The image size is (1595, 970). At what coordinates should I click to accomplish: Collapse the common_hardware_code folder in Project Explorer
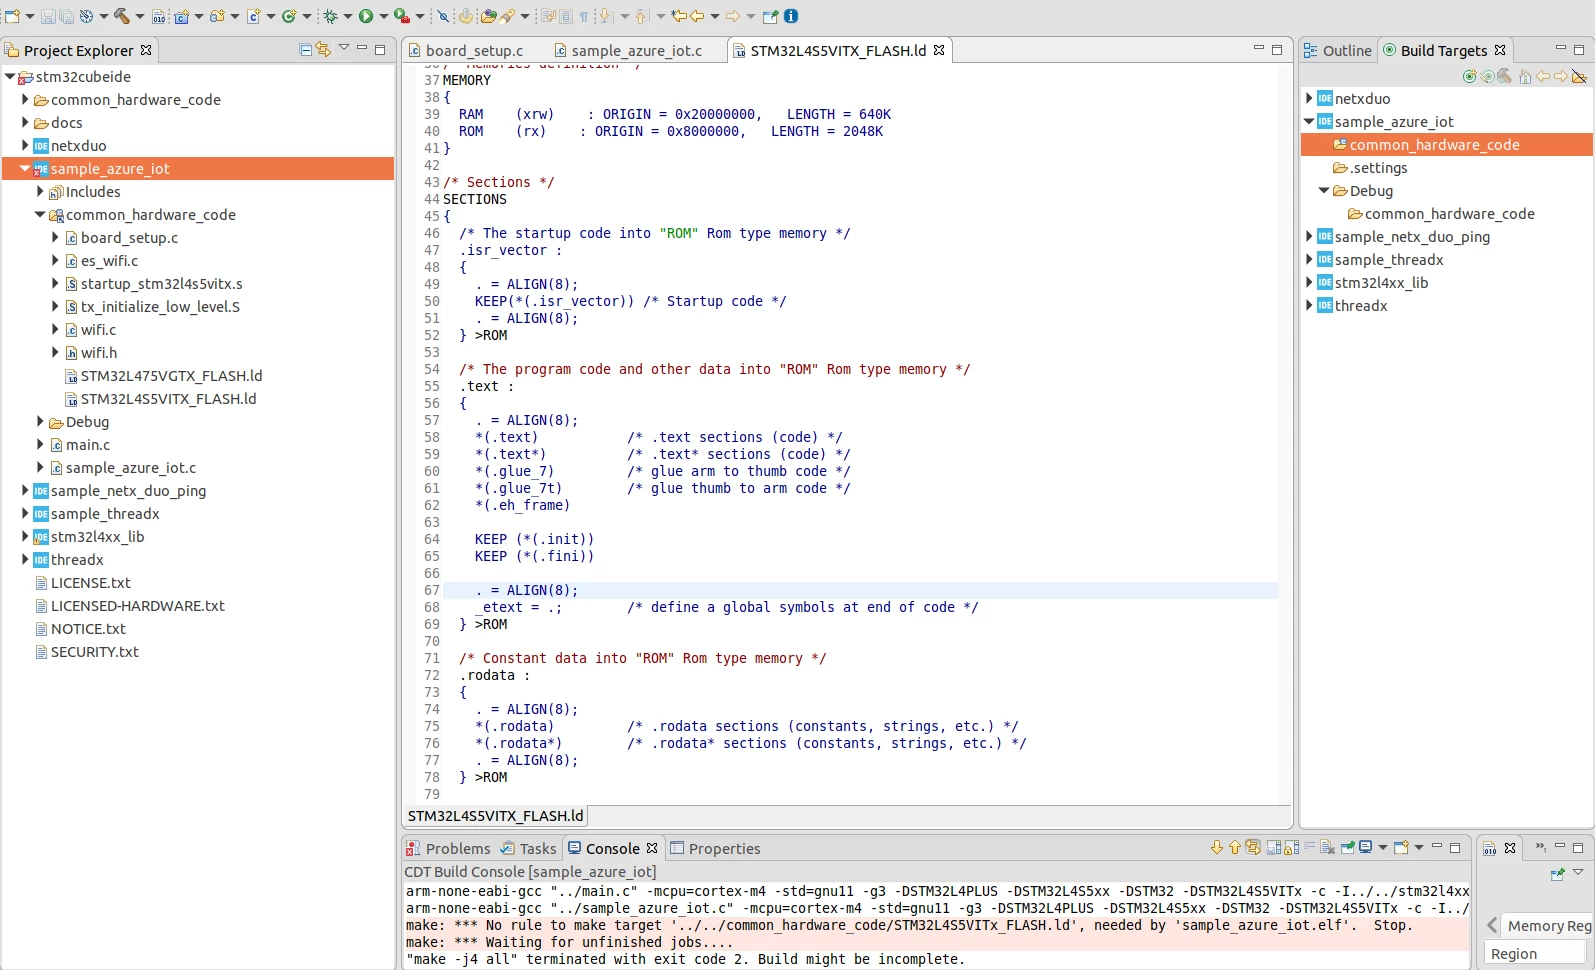[40, 214]
